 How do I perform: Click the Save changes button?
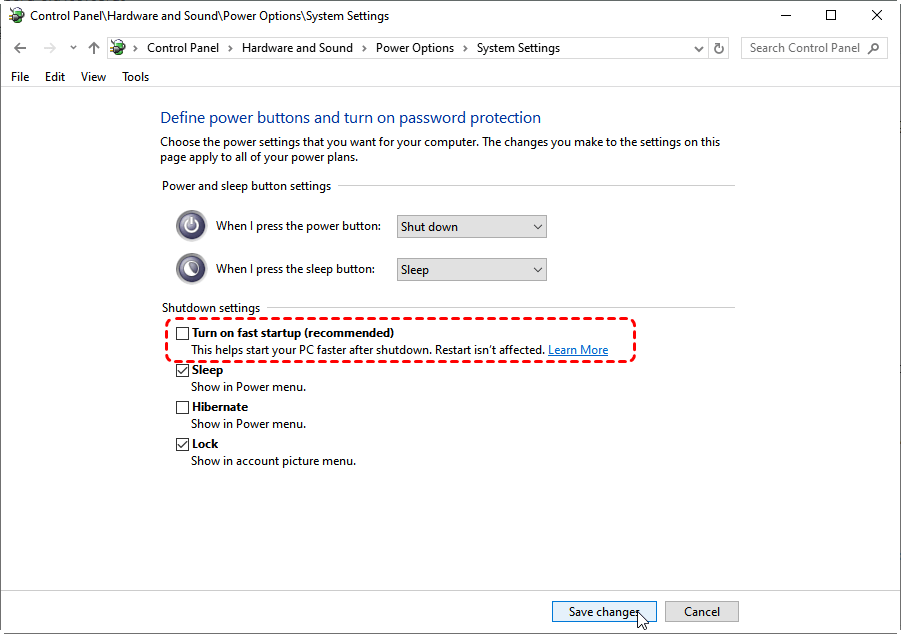pos(604,612)
